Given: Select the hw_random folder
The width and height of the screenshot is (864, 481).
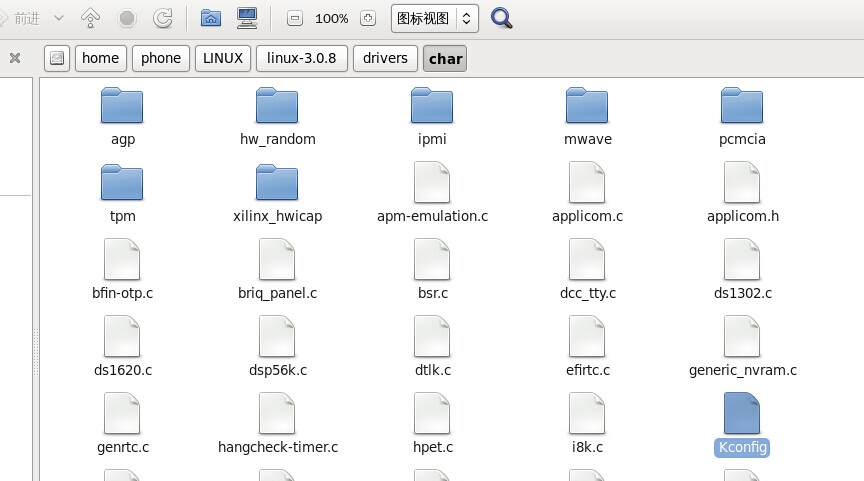Looking at the screenshot, I should (277, 116).
